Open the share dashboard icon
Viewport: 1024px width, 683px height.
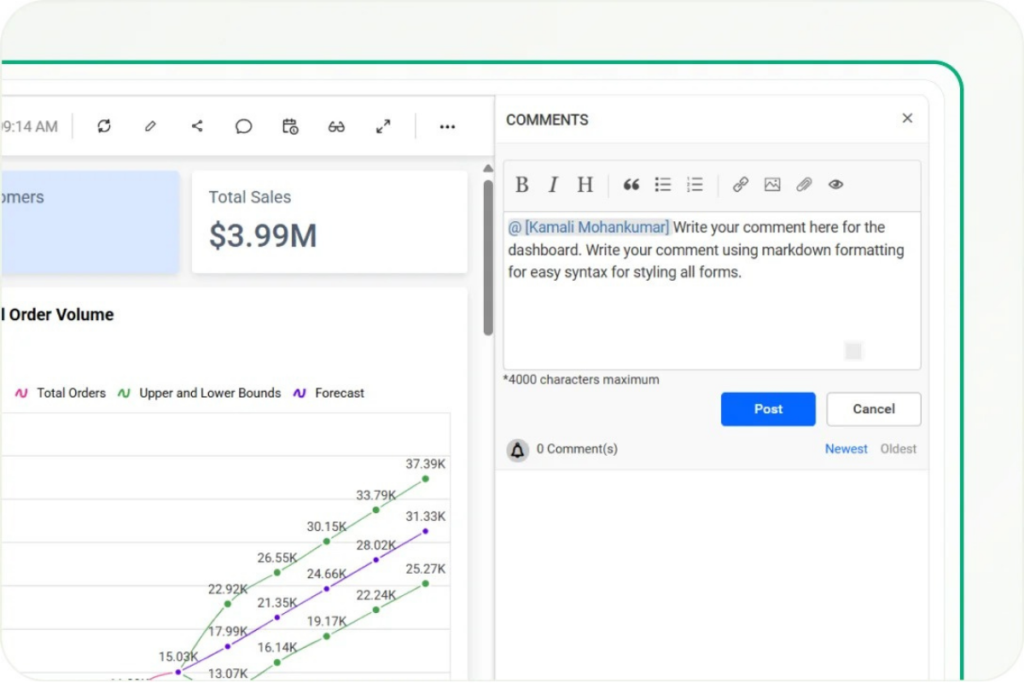point(197,127)
